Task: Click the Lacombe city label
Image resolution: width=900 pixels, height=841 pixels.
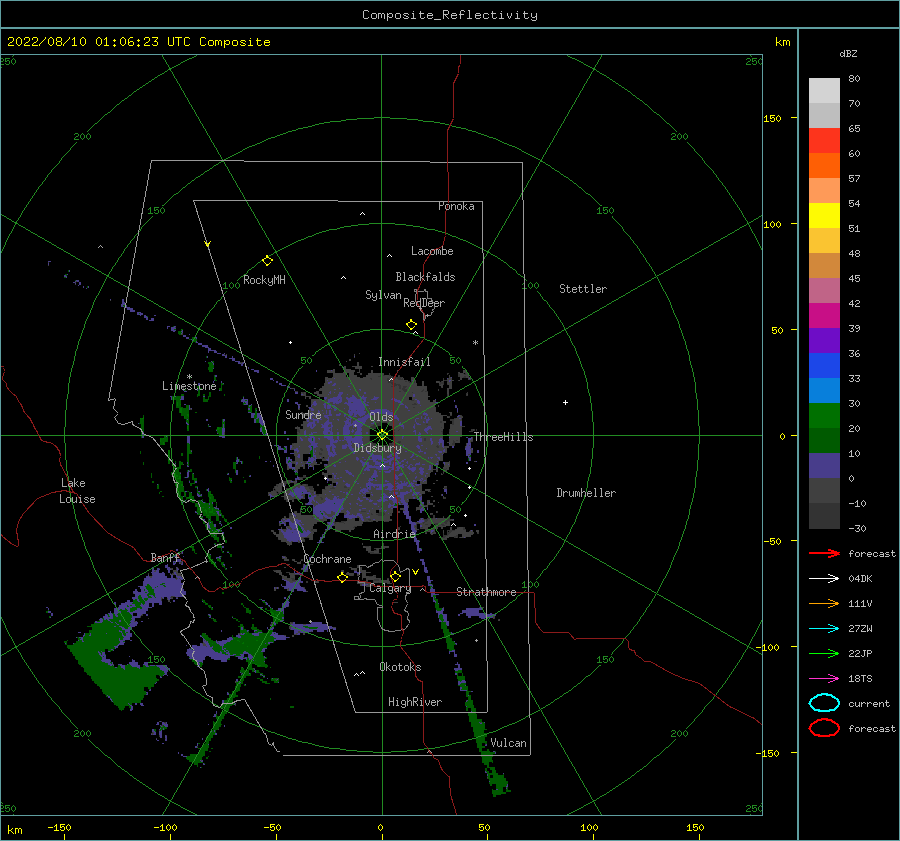Action: click(432, 251)
